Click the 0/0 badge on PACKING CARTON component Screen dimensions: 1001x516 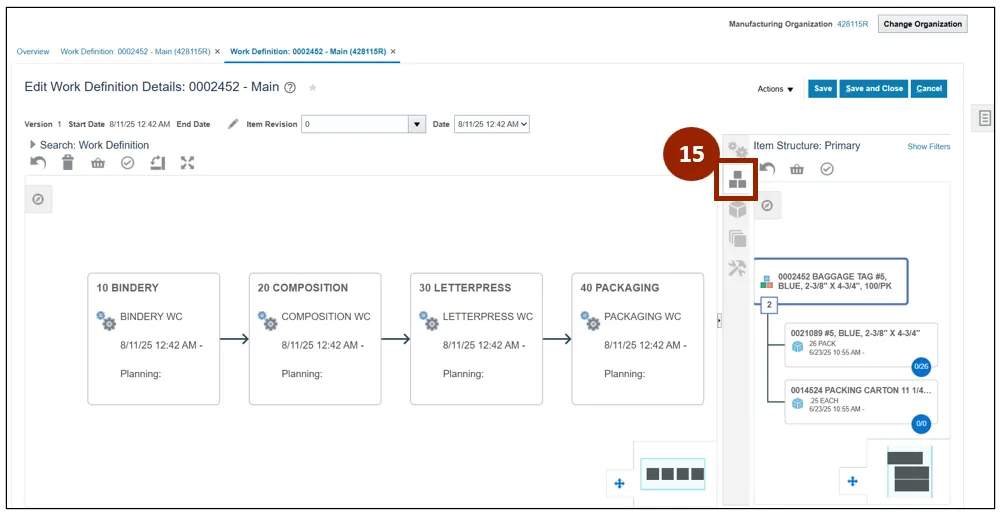click(x=921, y=423)
